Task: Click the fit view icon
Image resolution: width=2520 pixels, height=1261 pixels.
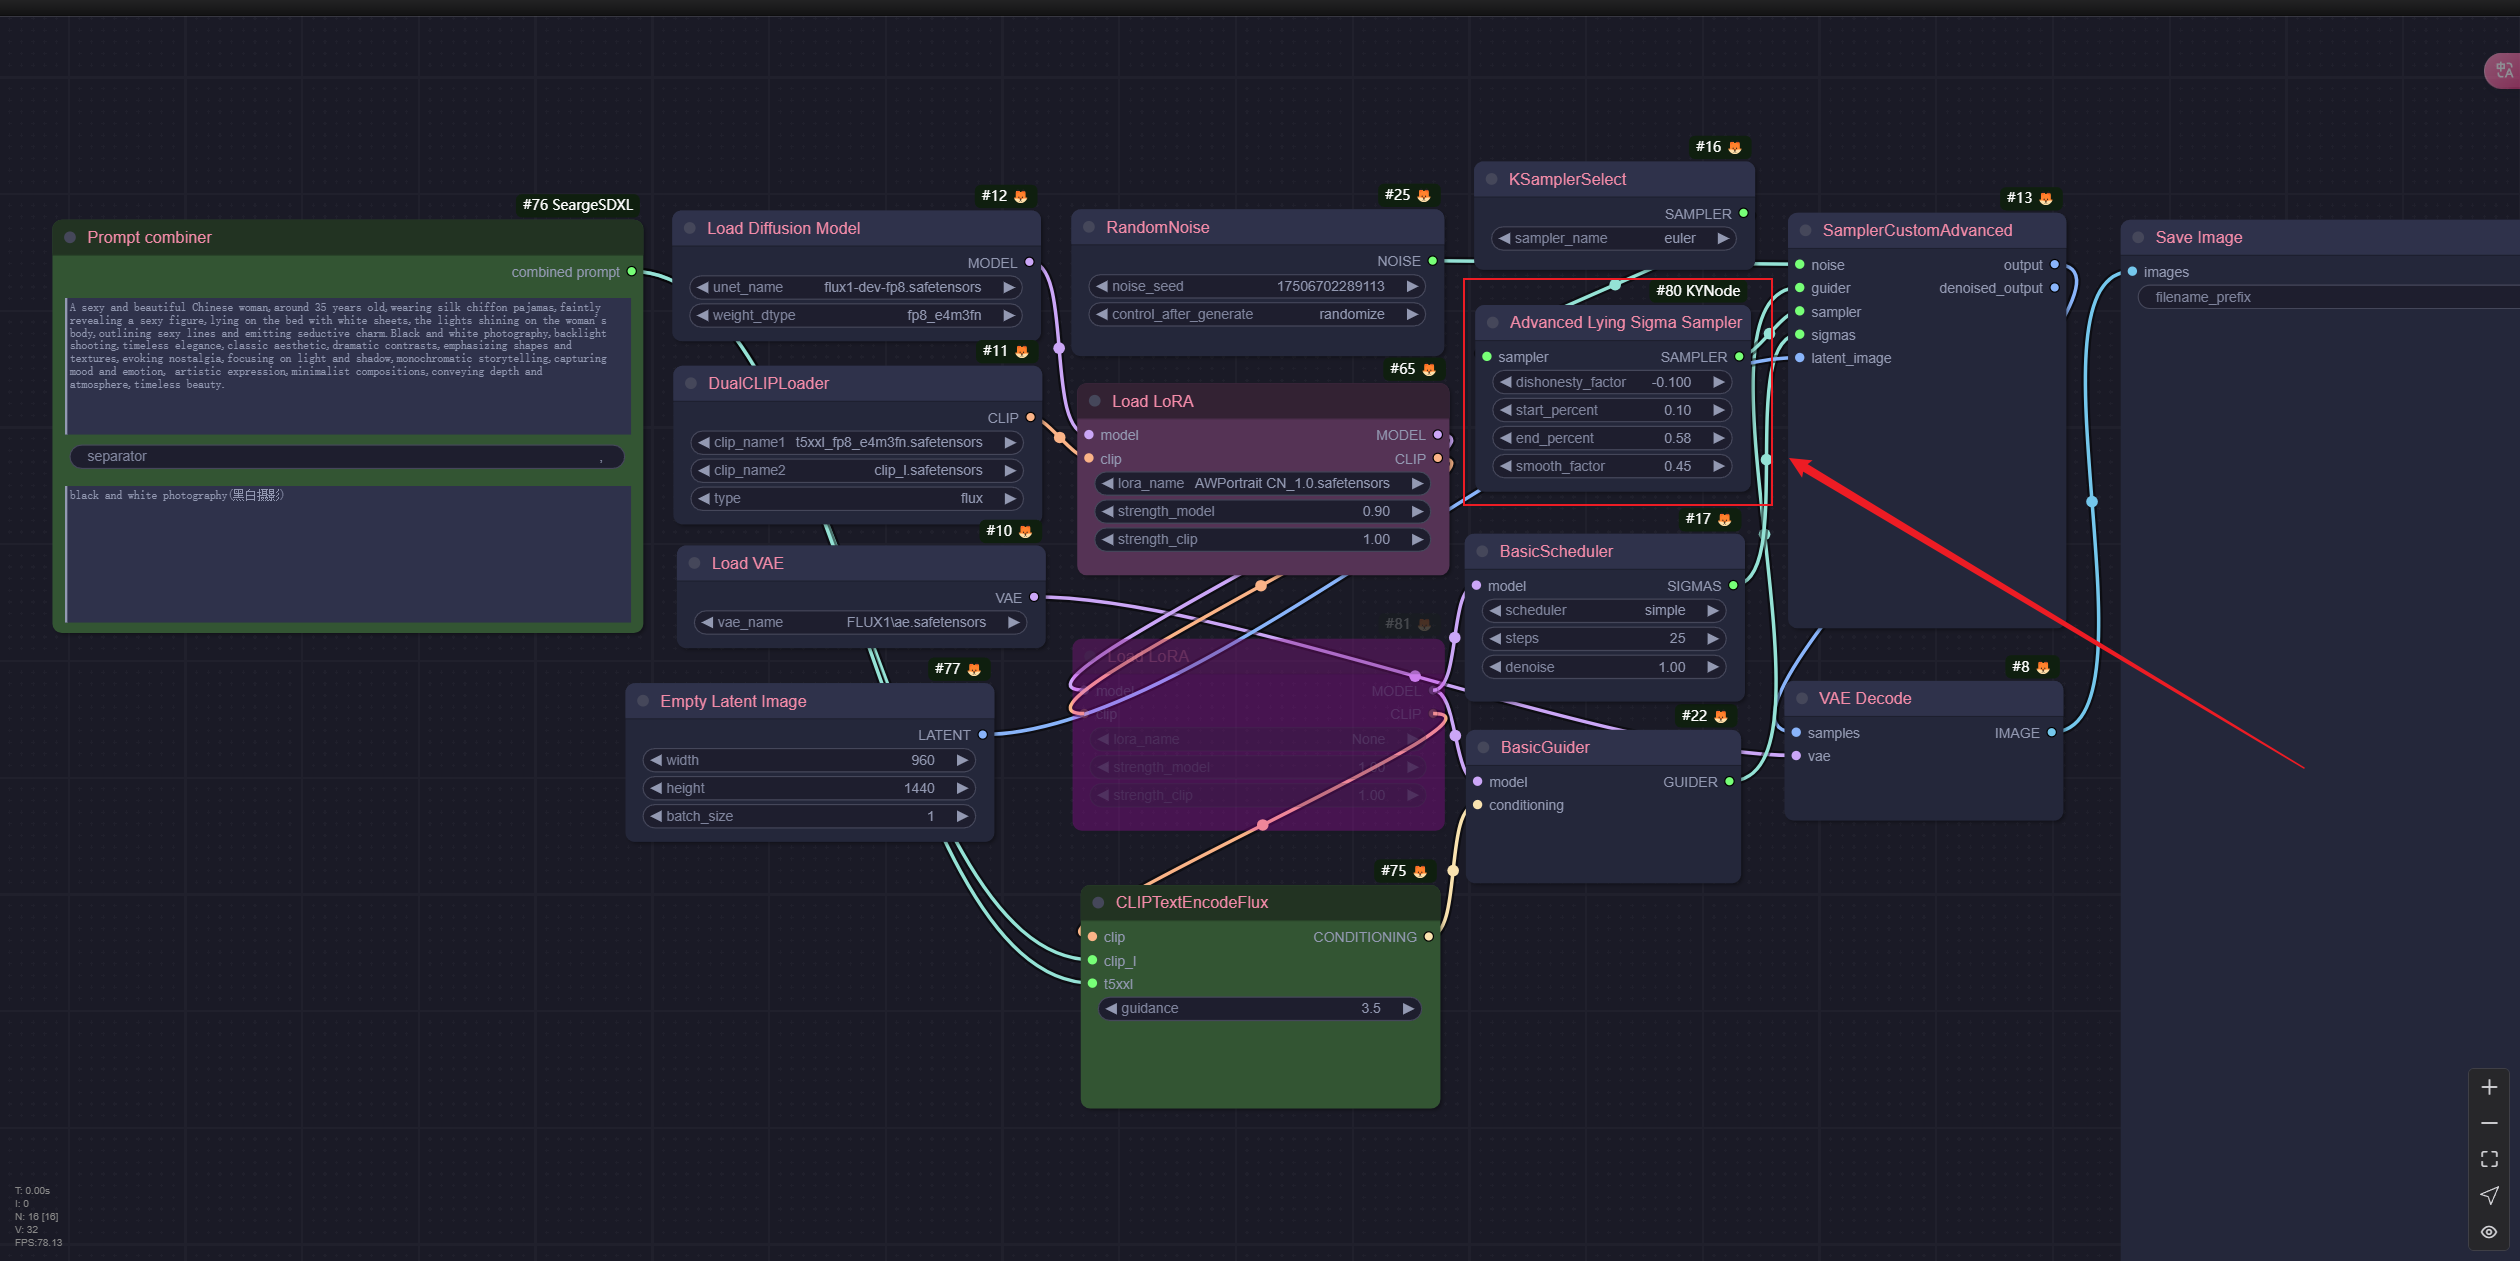Action: (2489, 1159)
